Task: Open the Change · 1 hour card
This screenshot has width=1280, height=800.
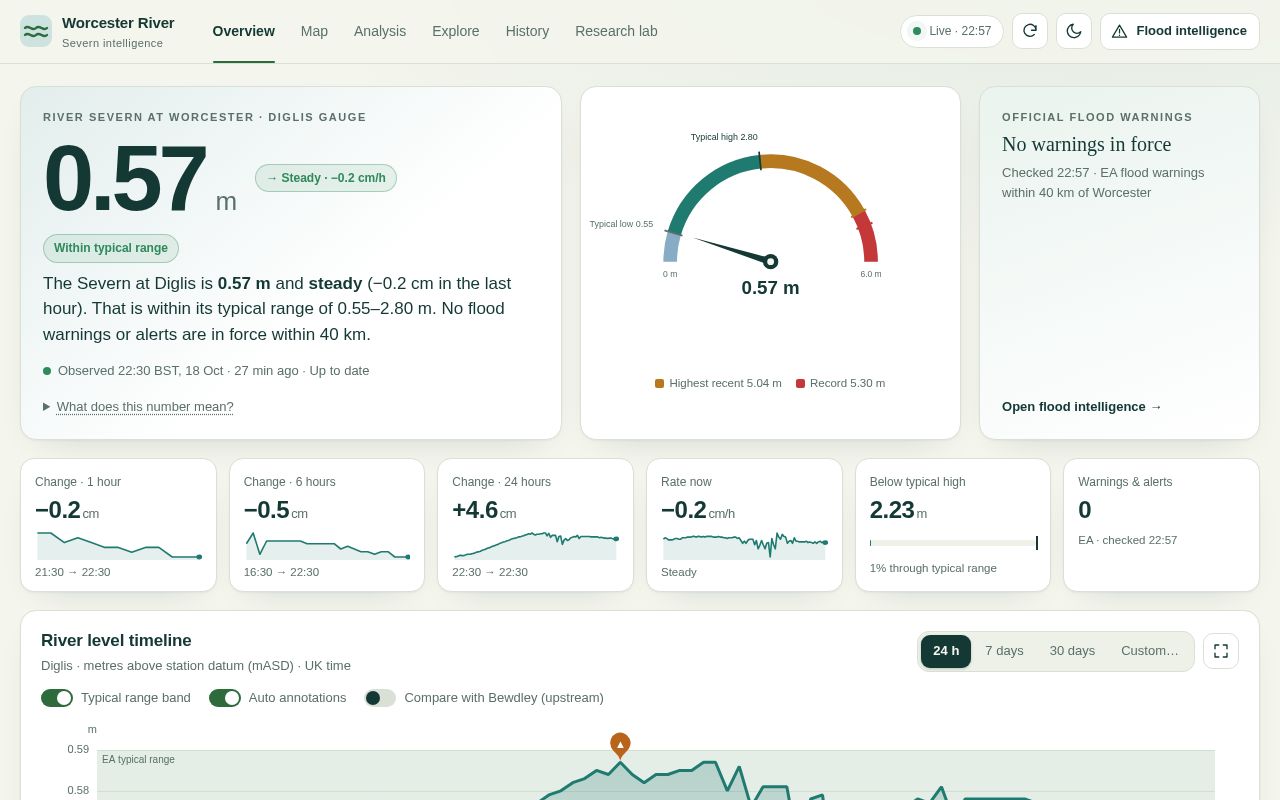Action: pyautogui.click(x=118, y=525)
